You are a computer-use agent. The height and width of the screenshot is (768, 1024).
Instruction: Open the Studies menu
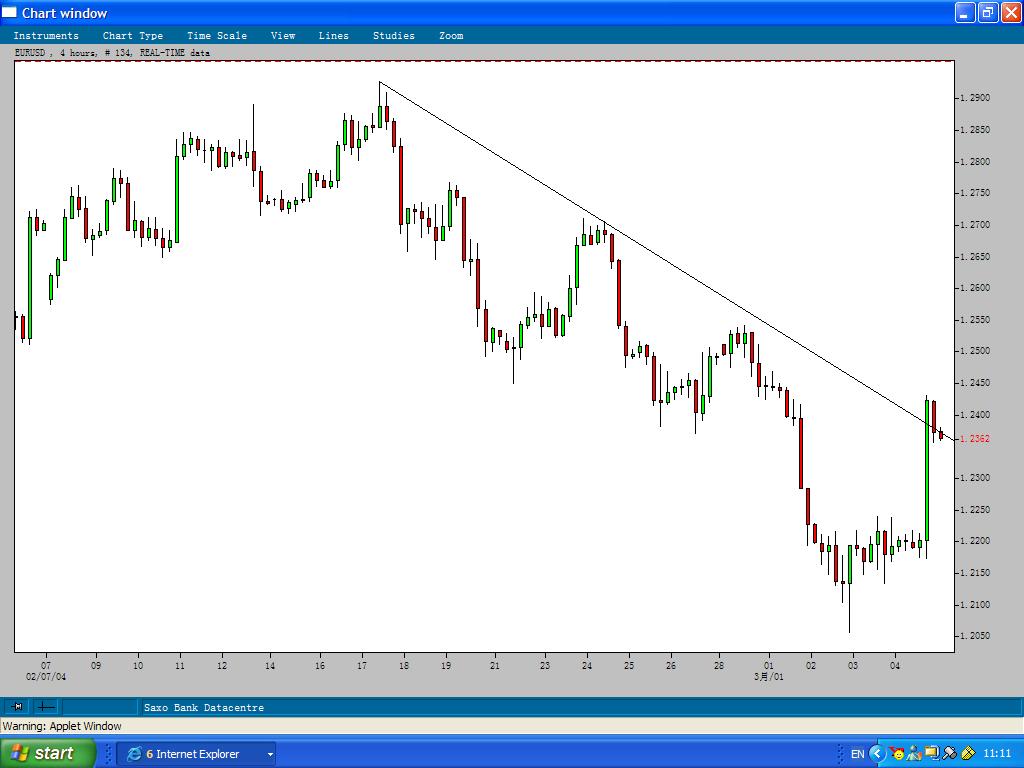point(393,35)
